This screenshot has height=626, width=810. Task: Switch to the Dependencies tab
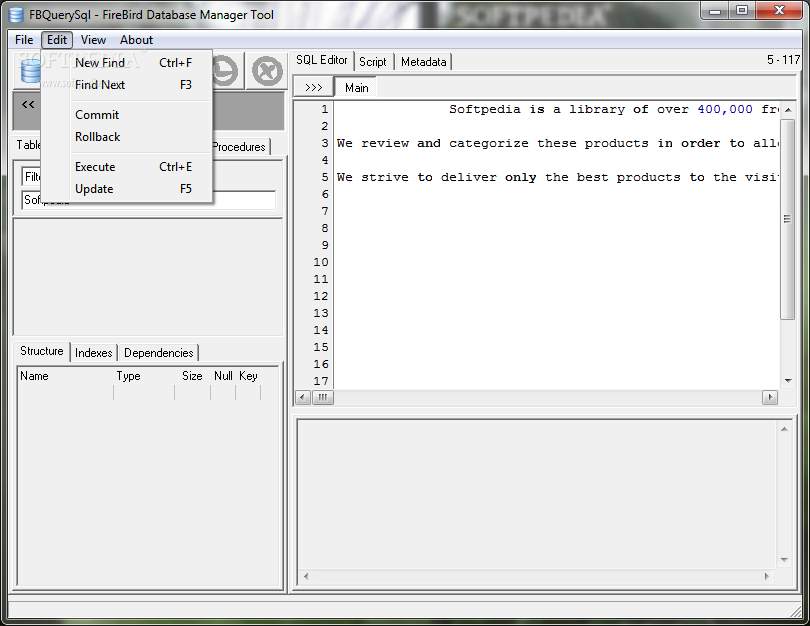tap(159, 353)
